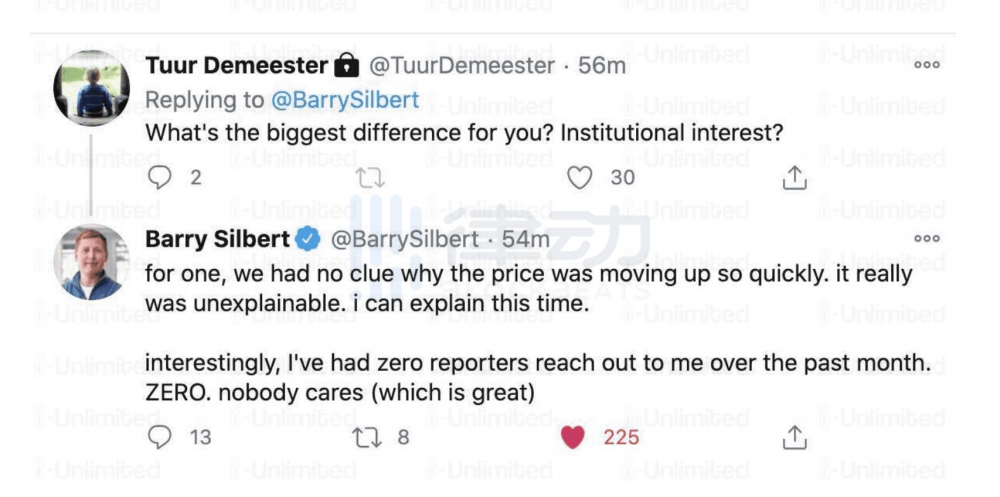
Task: Reply to Barry Silbert's tweet
Action: pos(160,437)
